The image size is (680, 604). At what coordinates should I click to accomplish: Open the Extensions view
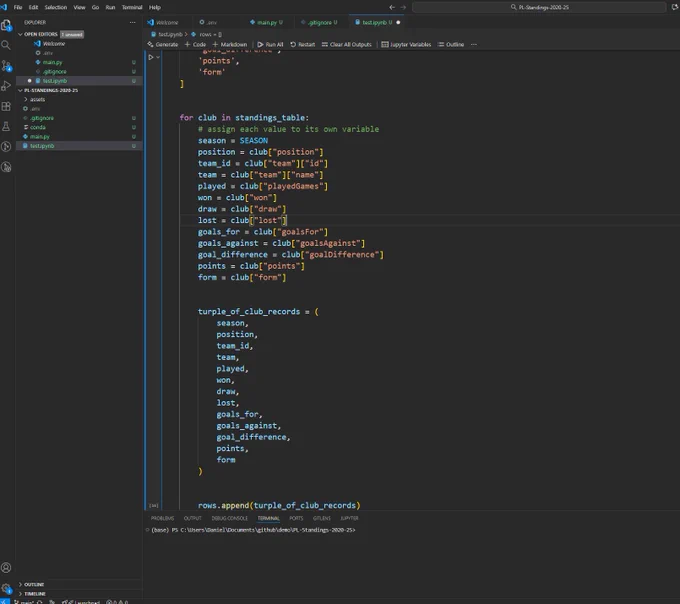[6, 106]
